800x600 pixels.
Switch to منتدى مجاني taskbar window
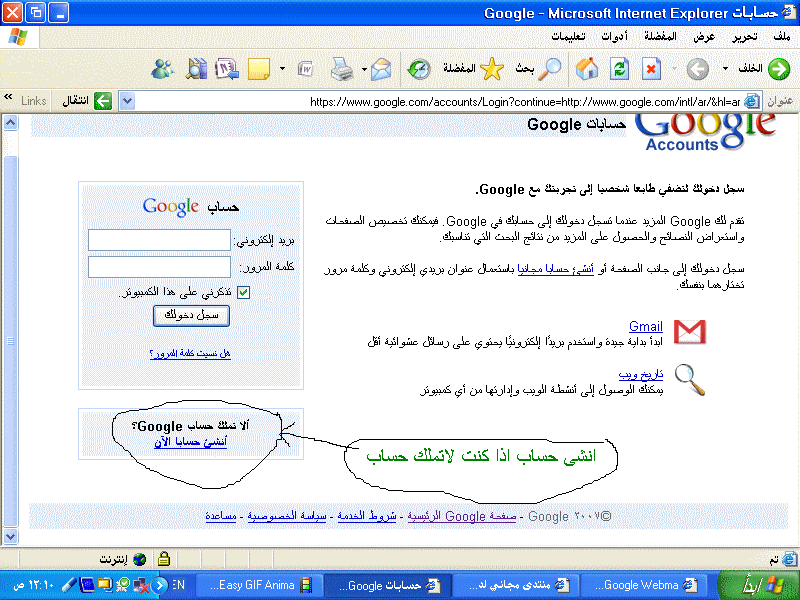[517, 585]
